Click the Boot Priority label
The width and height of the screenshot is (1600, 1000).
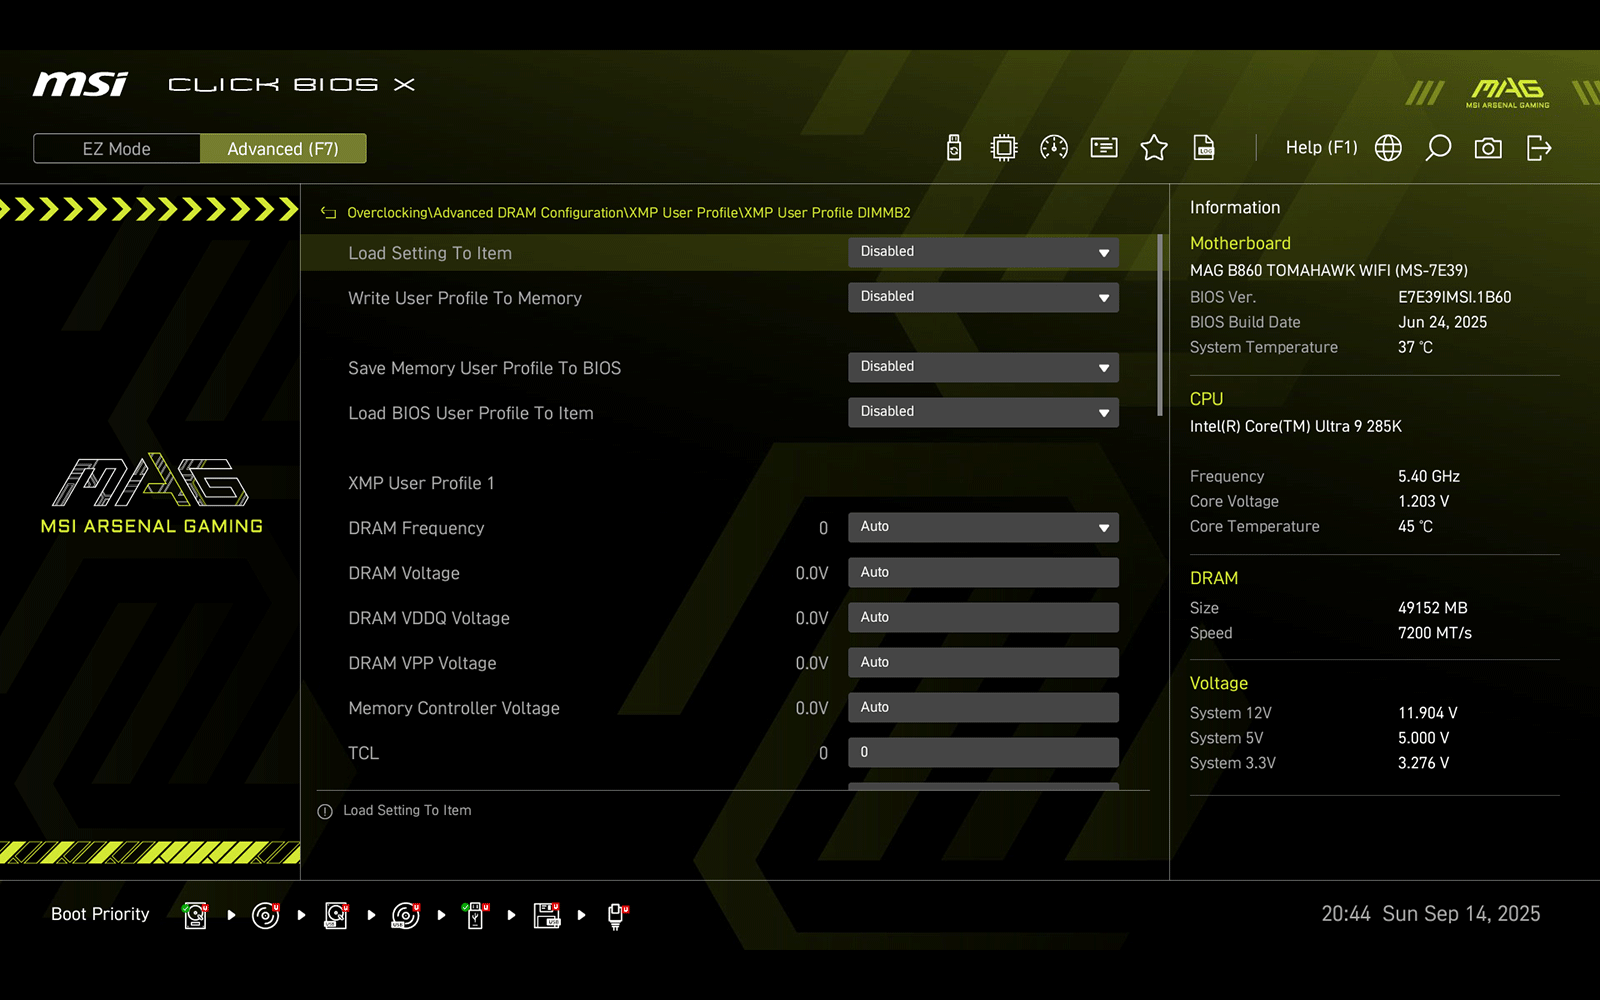tap(100, 915)
